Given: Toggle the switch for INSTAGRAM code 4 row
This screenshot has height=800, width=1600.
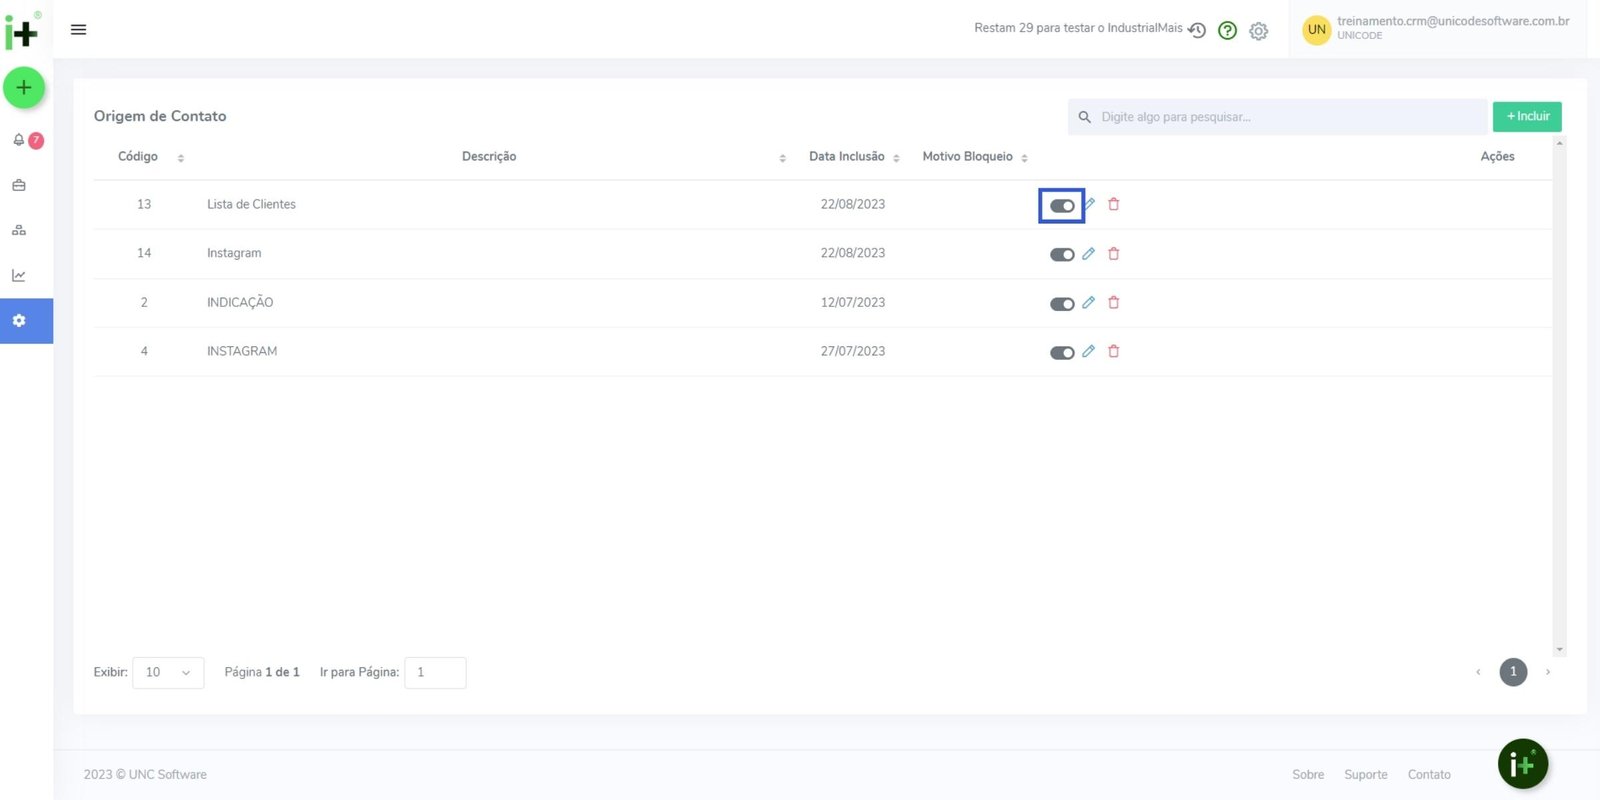Looking at the screenshot, I should pos(1061,353).
